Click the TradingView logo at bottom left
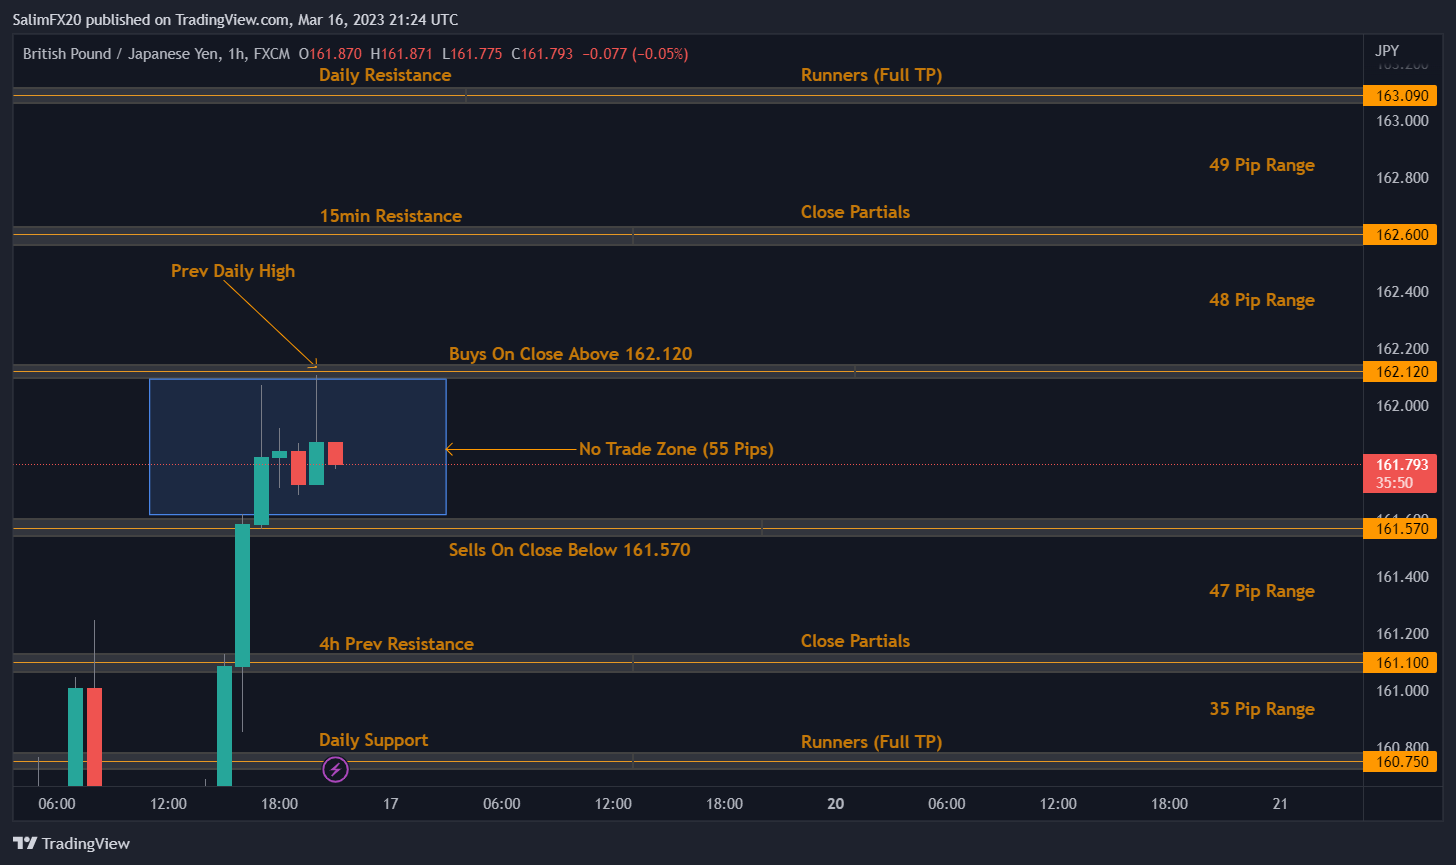The height and width of the screenshot is (865, 1456). (x=71, y=843)
